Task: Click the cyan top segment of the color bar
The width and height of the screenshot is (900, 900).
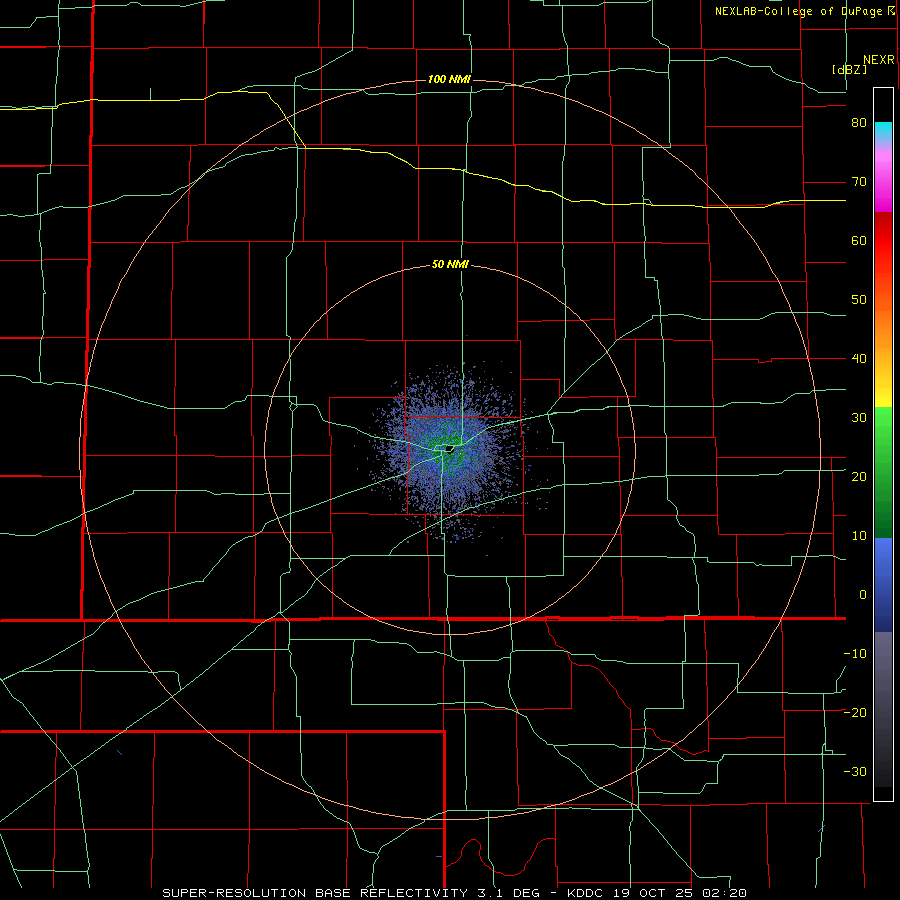Action: coord(883,132)
